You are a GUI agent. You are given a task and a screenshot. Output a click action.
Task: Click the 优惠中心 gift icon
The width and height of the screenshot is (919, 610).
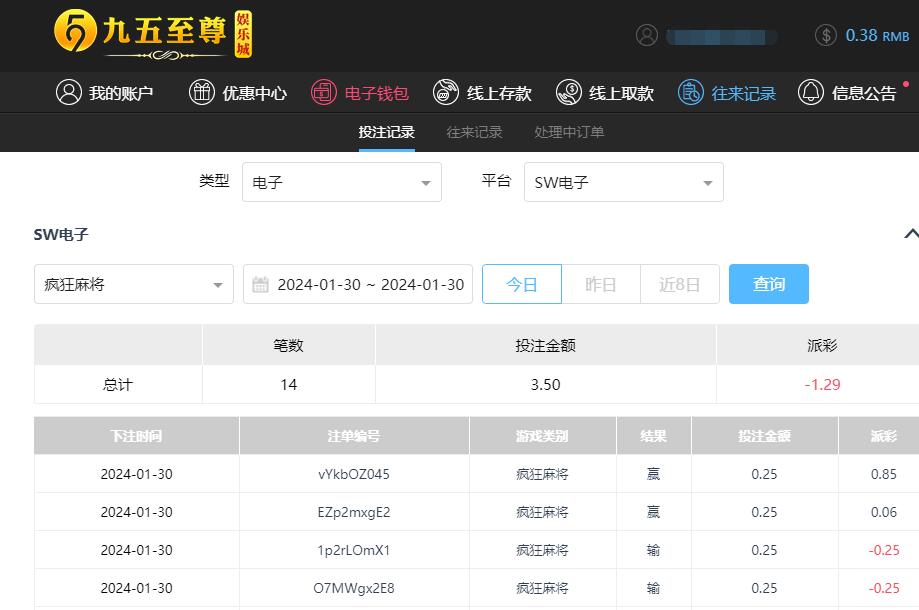202,93
